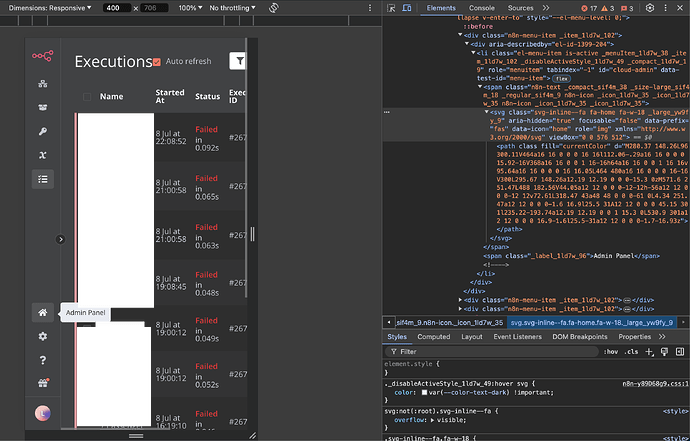Viewport: 690px width, 441px height.
Task: Open the n8n-y89D68g9.css:1 source link
Action: point(655,384)
